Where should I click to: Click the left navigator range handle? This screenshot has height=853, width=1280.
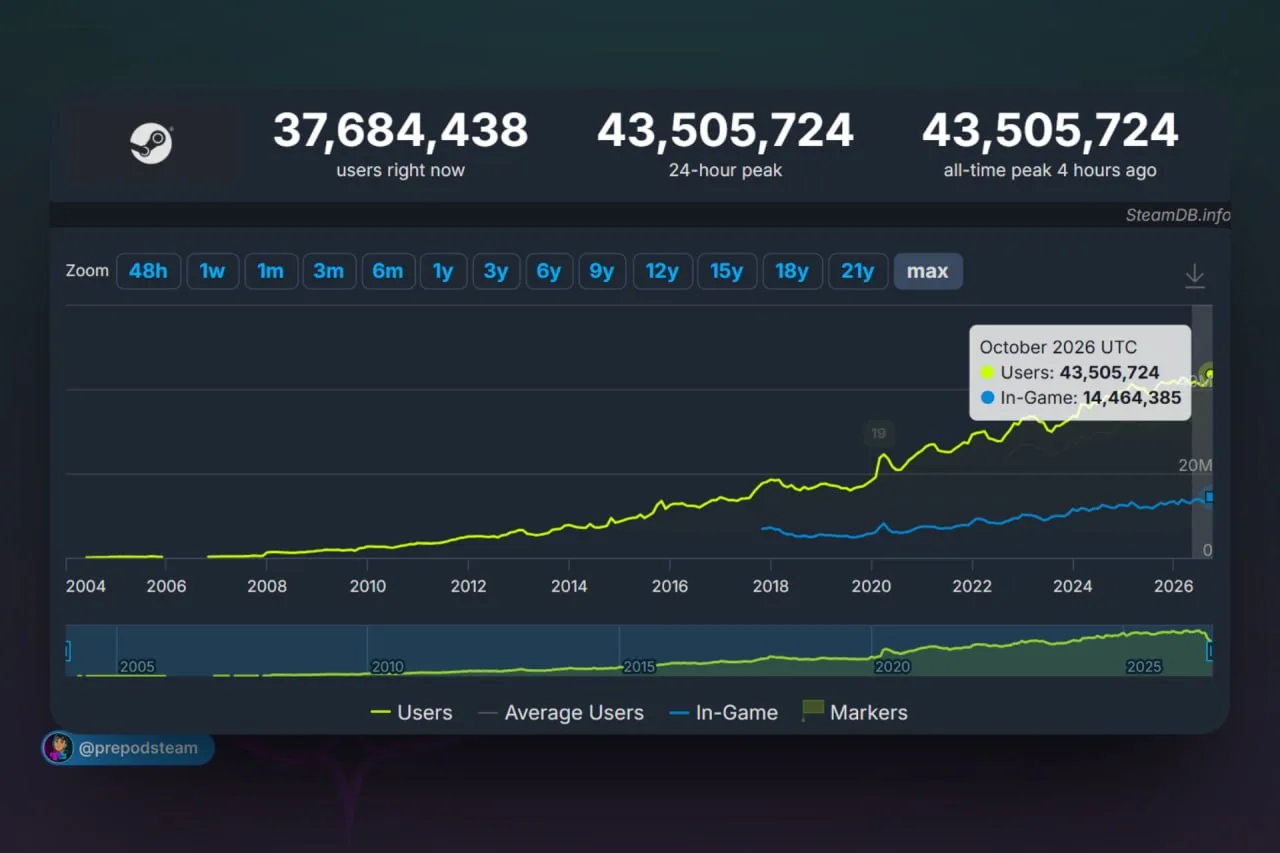[x=67, y=651]
